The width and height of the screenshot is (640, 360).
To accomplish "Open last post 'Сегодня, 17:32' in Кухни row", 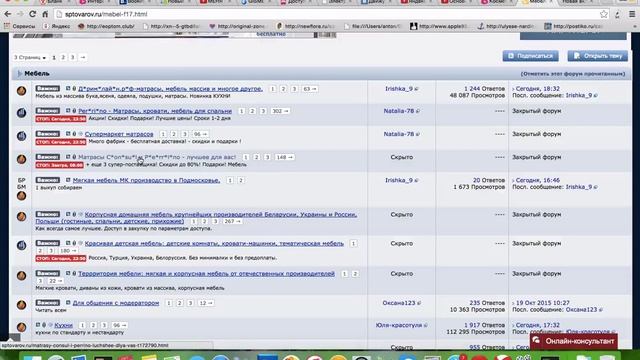I will 538,325.
